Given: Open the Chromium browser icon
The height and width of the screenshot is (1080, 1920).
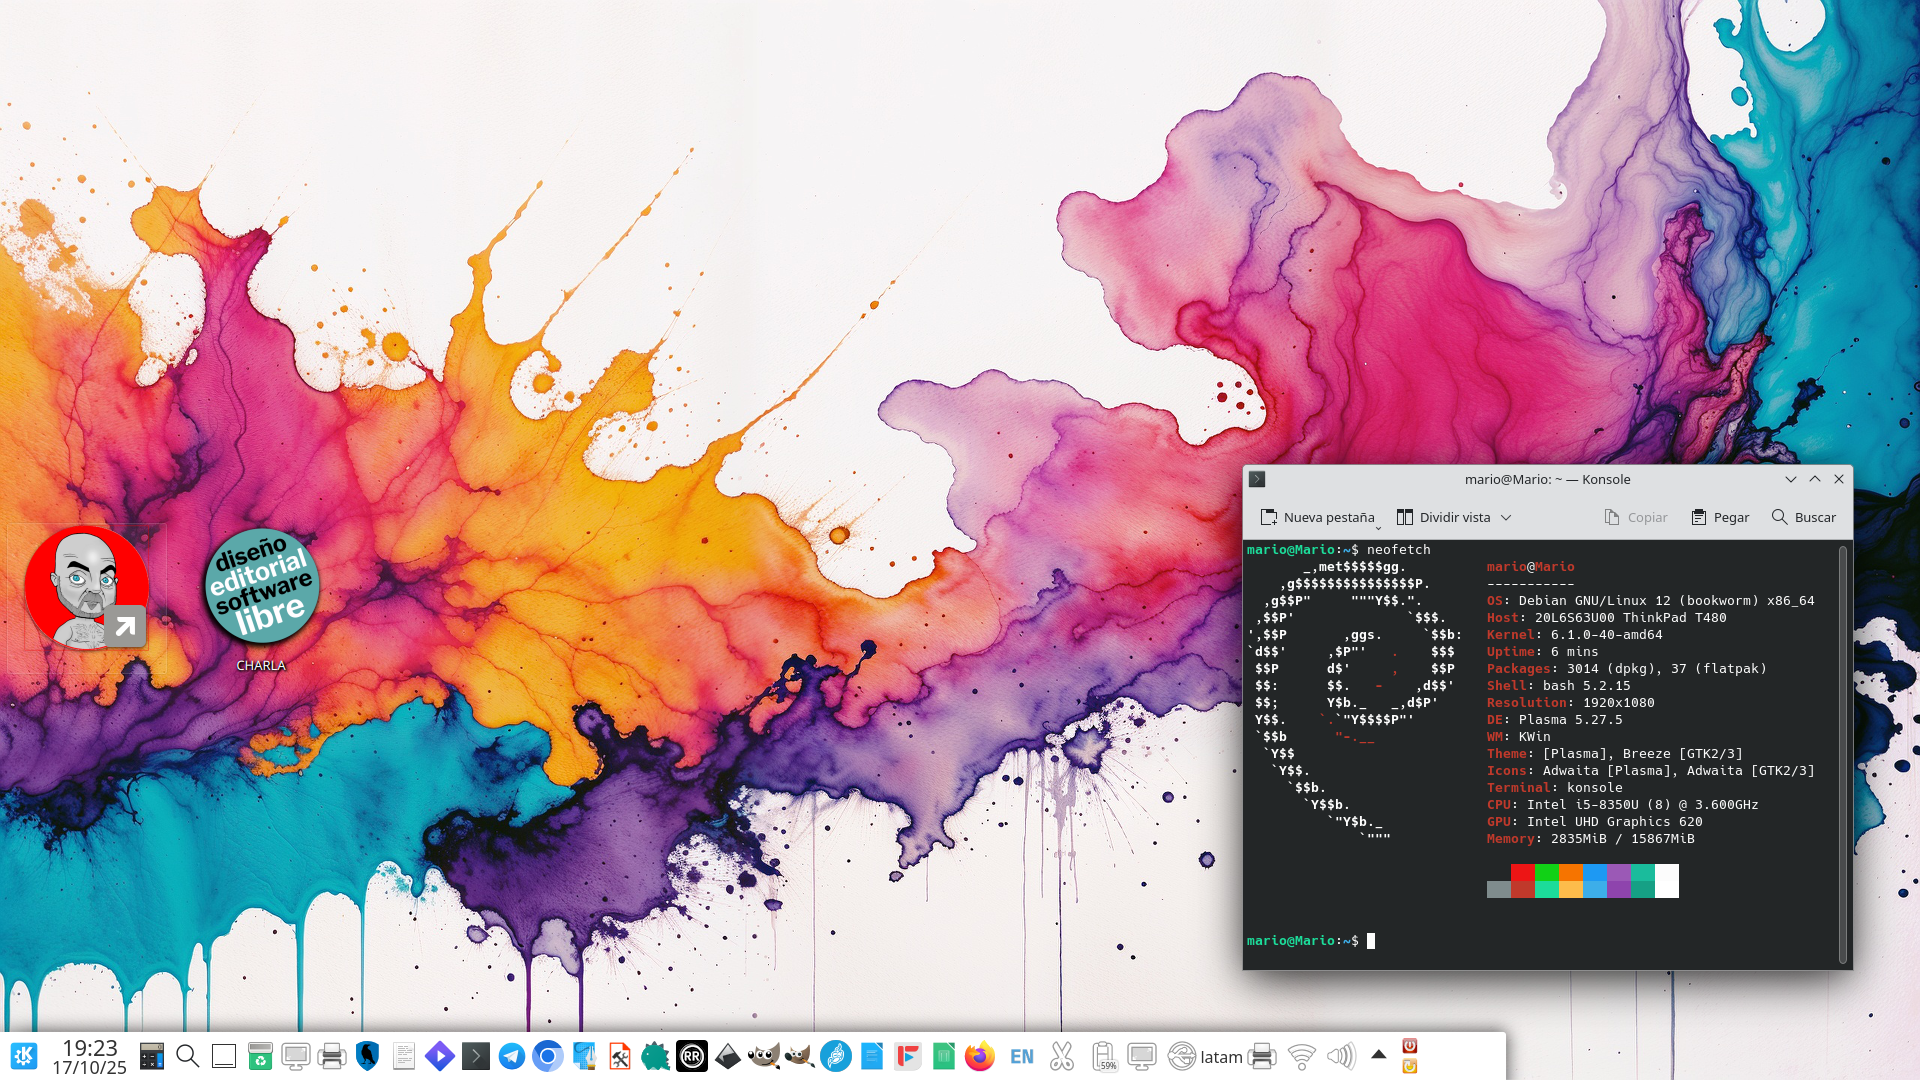Looking at the screenshot, I should click(548, 1056).
